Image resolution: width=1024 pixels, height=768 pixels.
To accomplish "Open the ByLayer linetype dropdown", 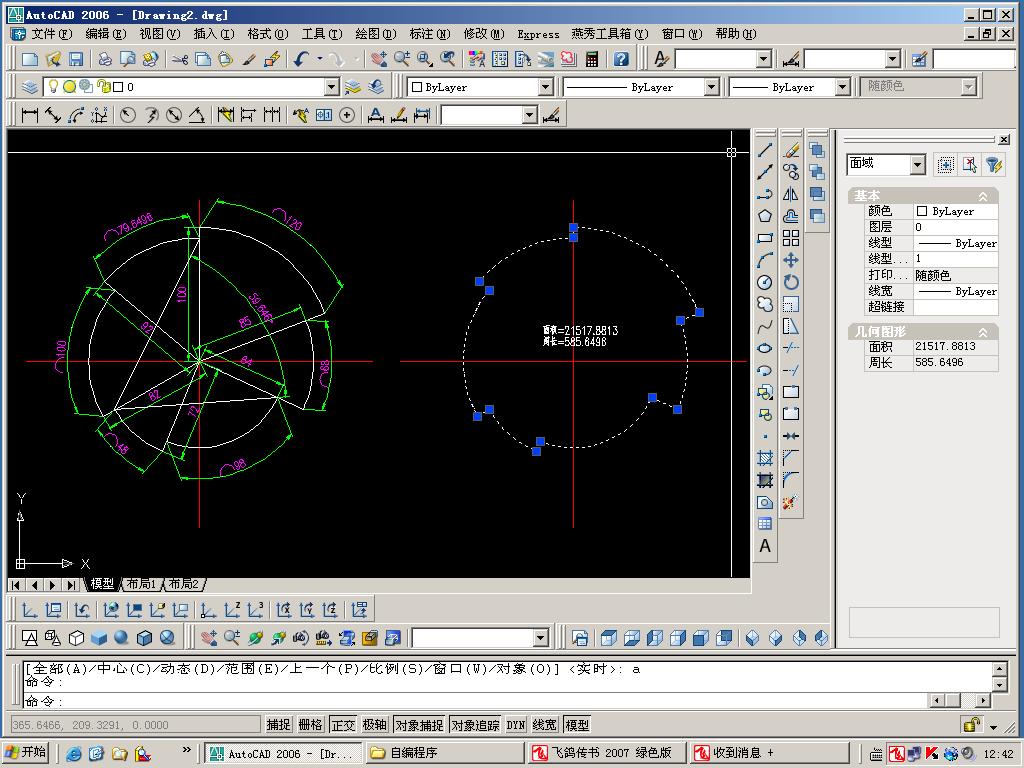I will [x=712, y=86].
